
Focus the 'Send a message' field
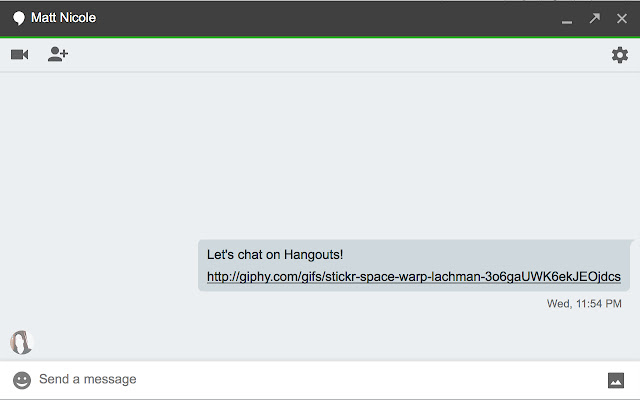pyautogui.click(x=300, y=380)
